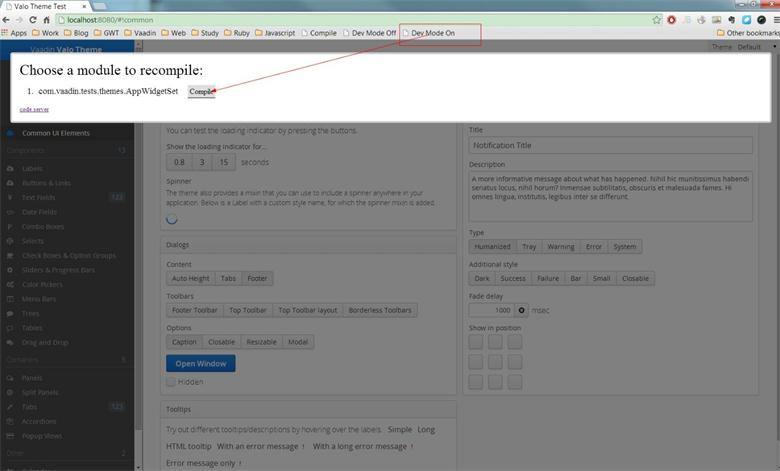Click the browser back arrow
The width and height of the screenshot is (780, 471).
coord(7,19)
